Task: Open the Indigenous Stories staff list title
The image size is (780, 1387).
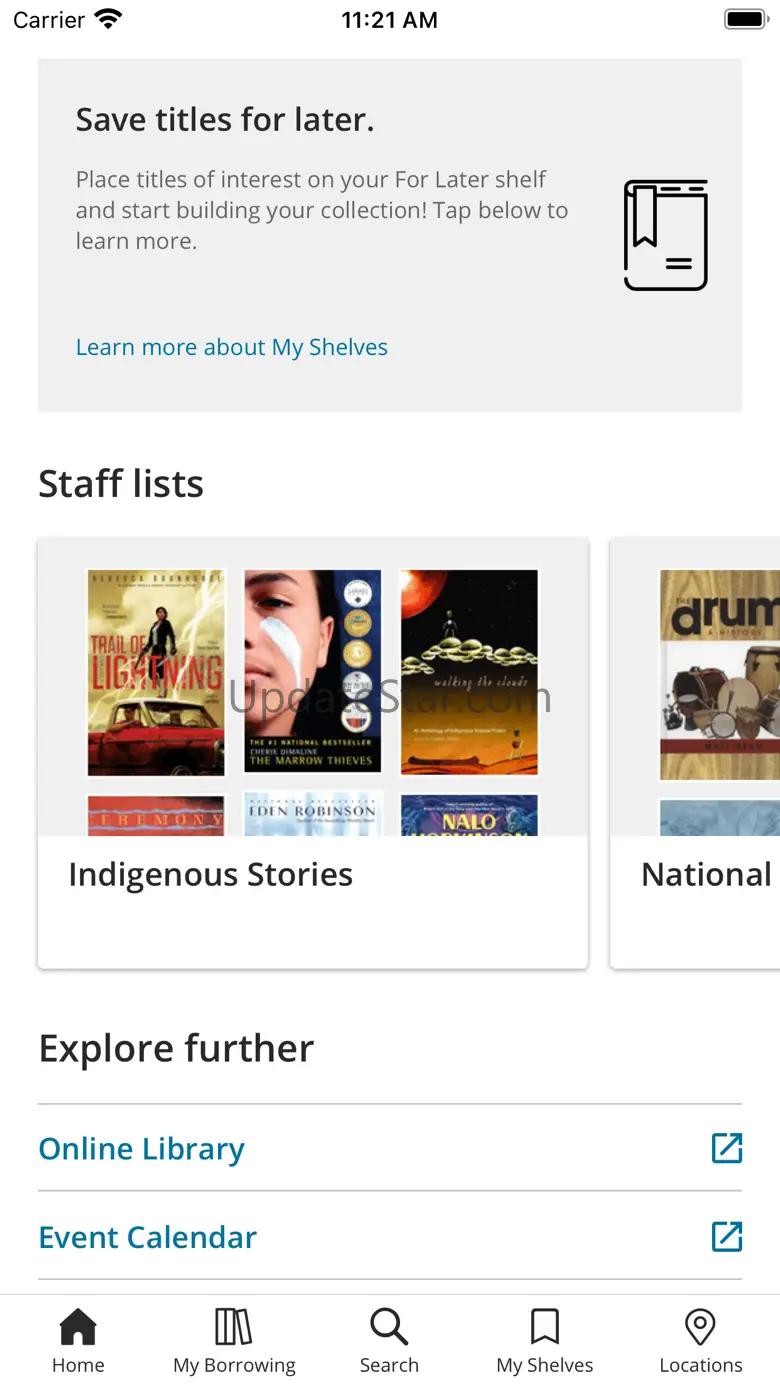Action: pos(211,875)
